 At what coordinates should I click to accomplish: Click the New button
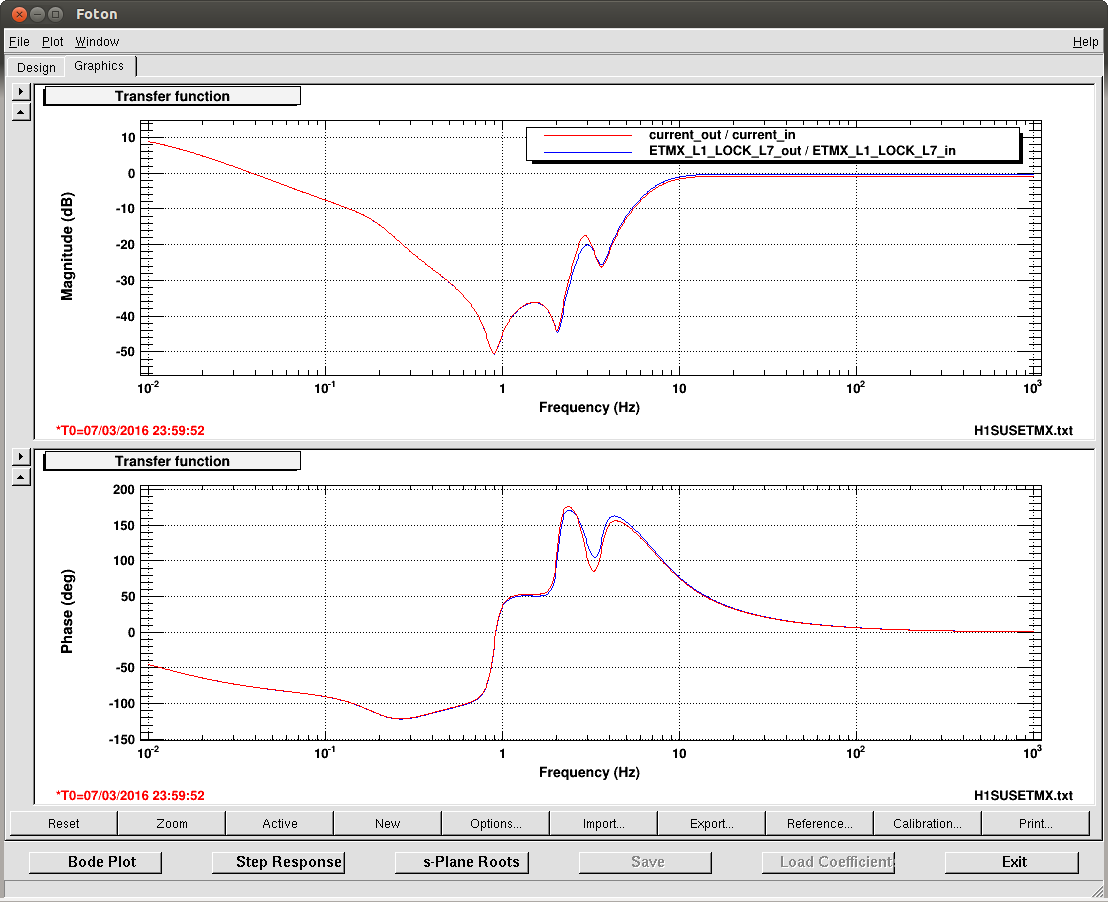point(387,824)
